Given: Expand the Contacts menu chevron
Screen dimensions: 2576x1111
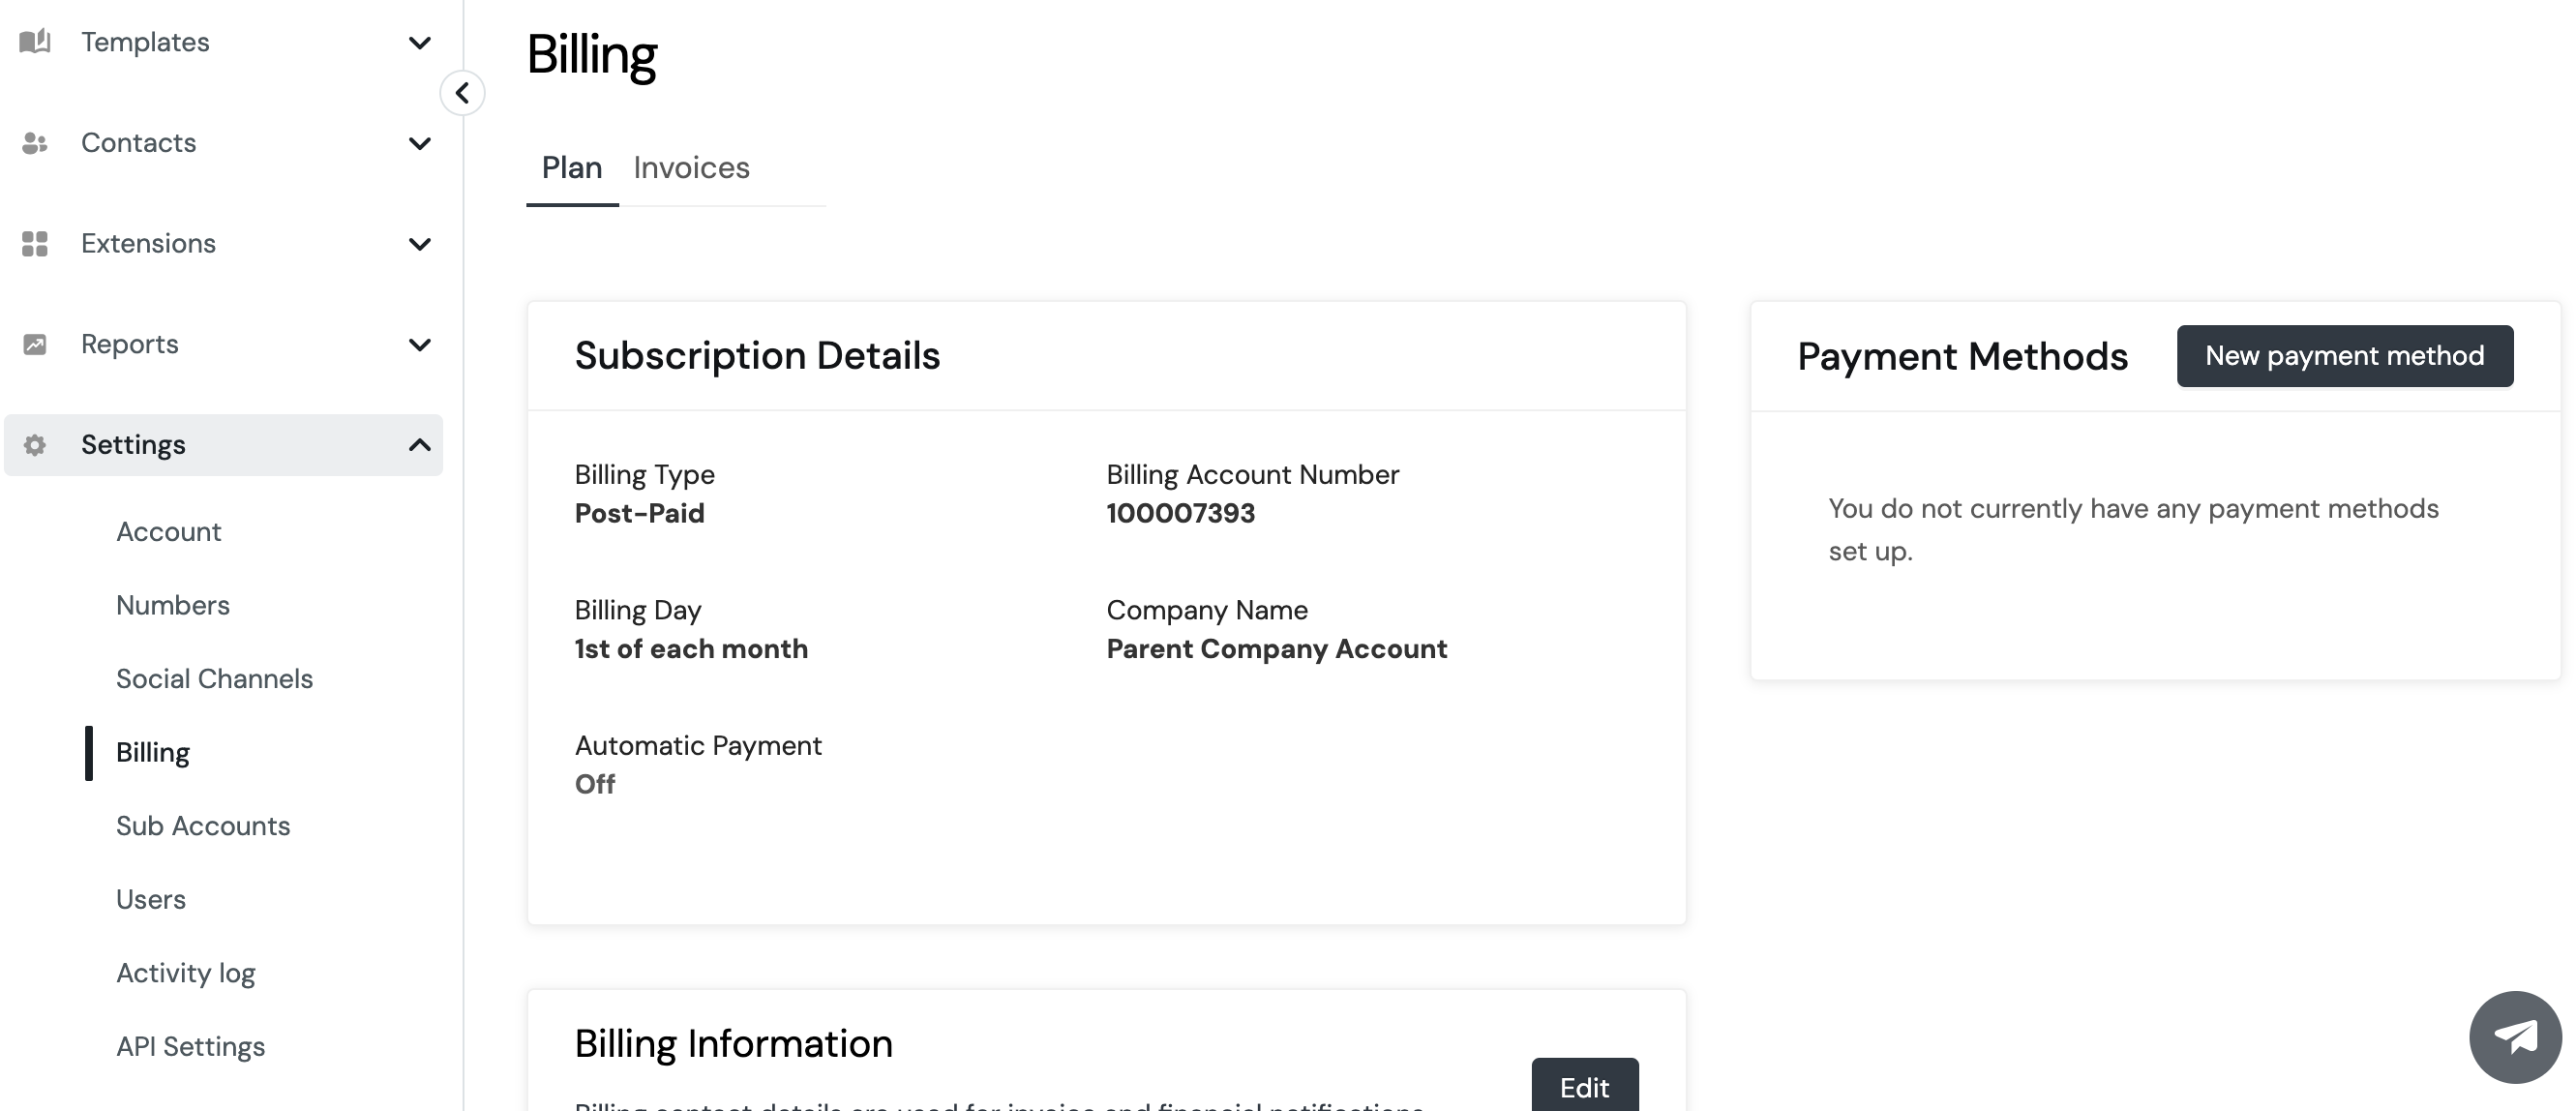Looking at the screenshot, I should point(420,144).
